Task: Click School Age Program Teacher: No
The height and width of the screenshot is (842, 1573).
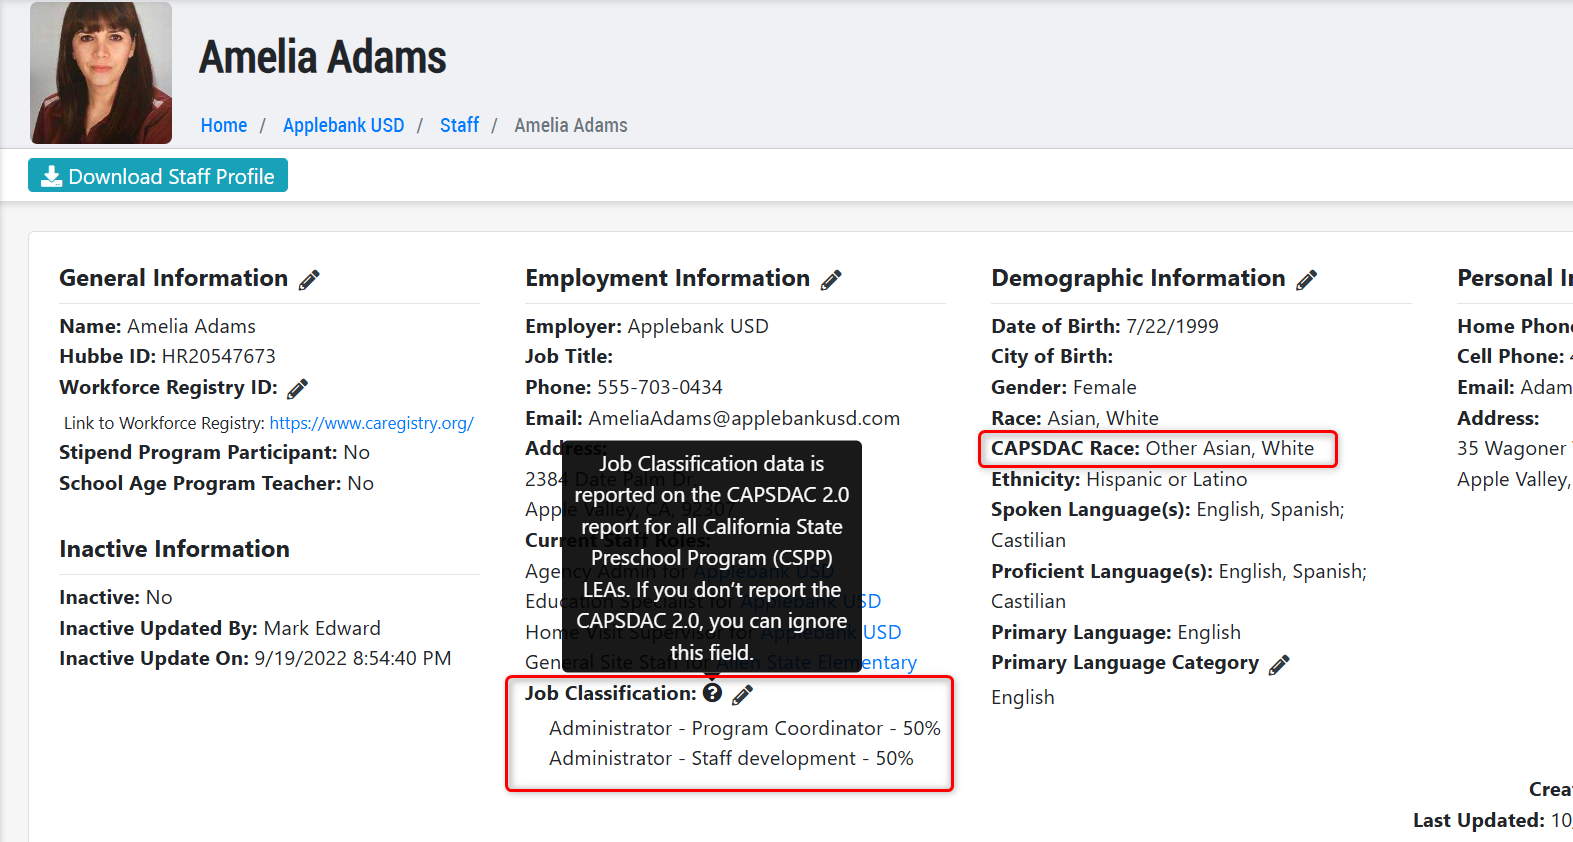Action: coord(216,483)
